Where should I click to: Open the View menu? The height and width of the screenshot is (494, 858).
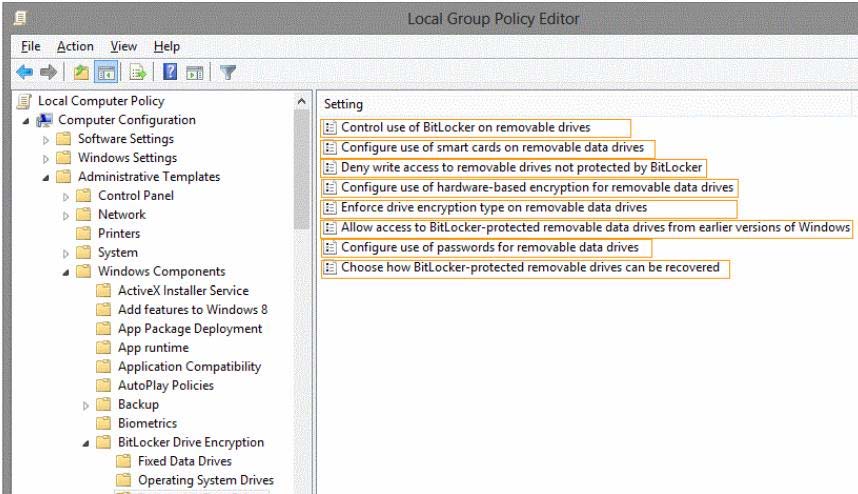(x=123, y=47)
